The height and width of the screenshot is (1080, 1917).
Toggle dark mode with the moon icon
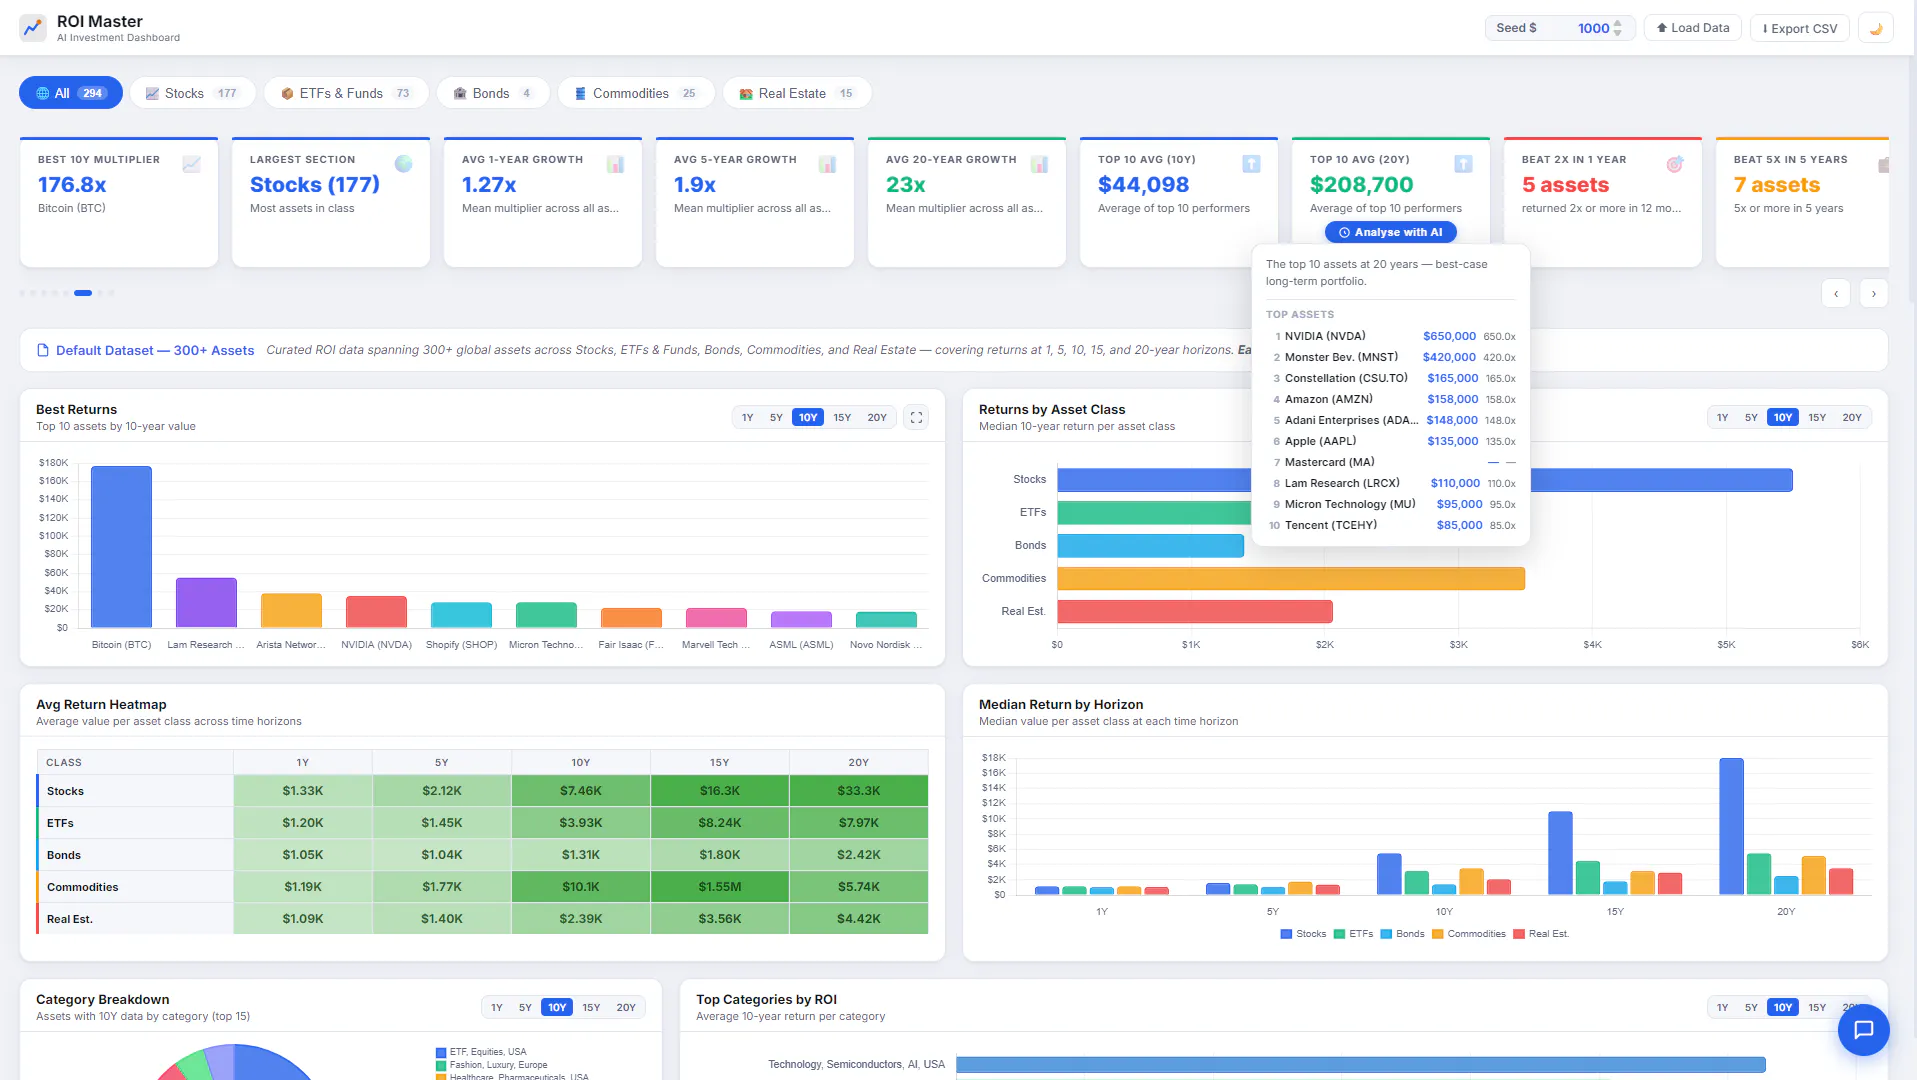pyautogui.click(x=1876, y=28)
